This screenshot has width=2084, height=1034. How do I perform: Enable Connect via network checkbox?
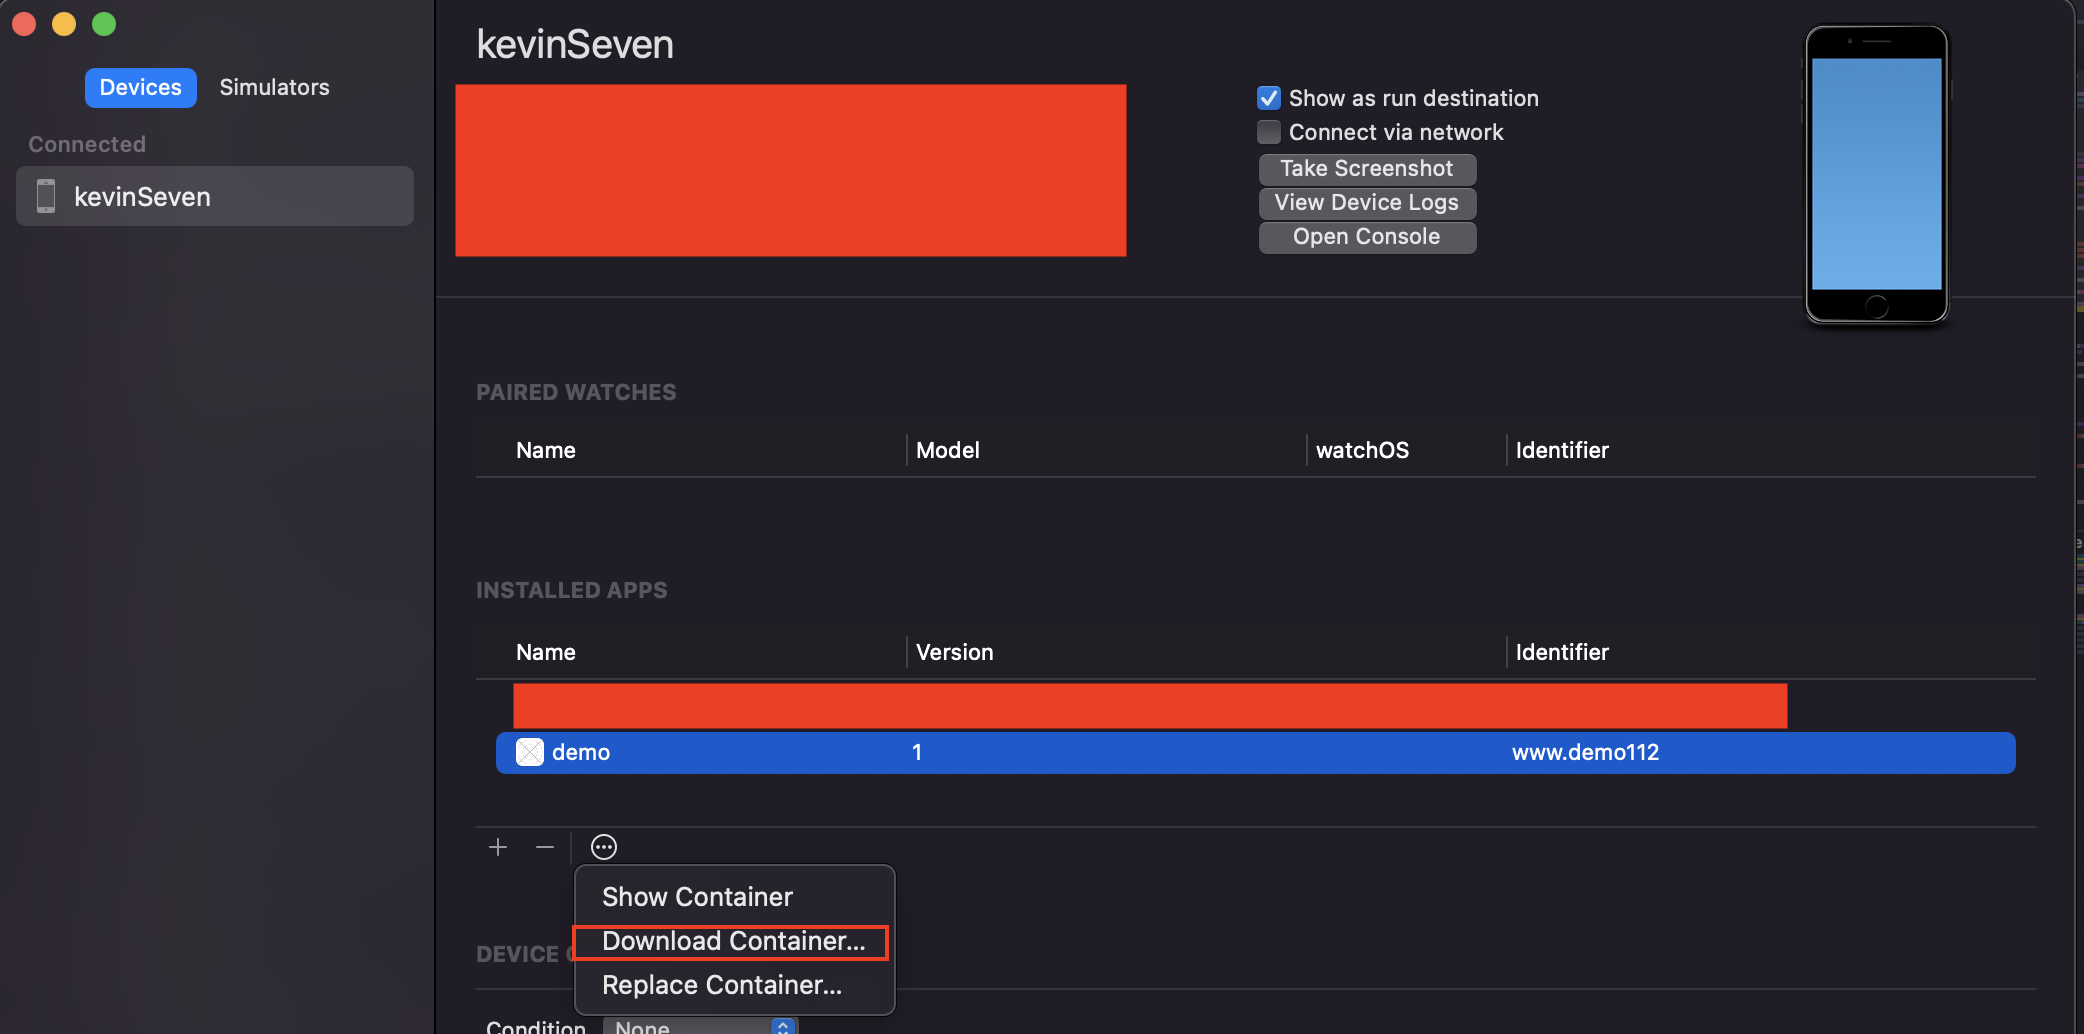coord(1269,132)
